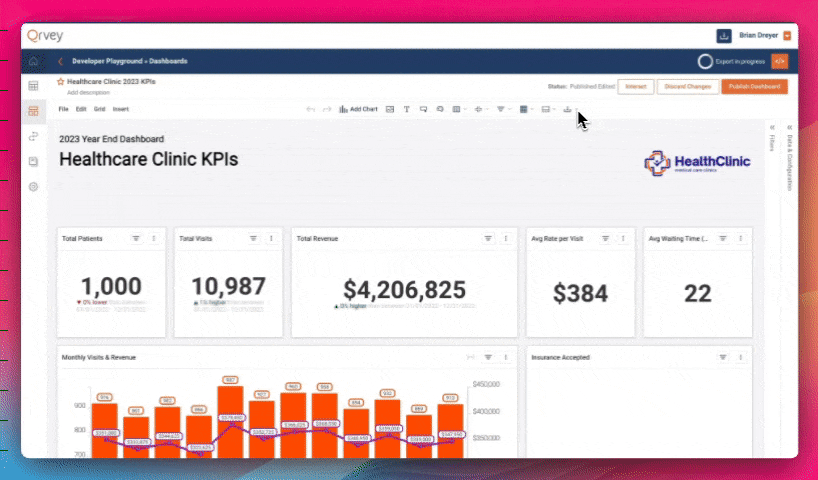The width and height of the screenshot is (818, 480).
Task: Click the Discard Changes button
Action: [687, 87]
